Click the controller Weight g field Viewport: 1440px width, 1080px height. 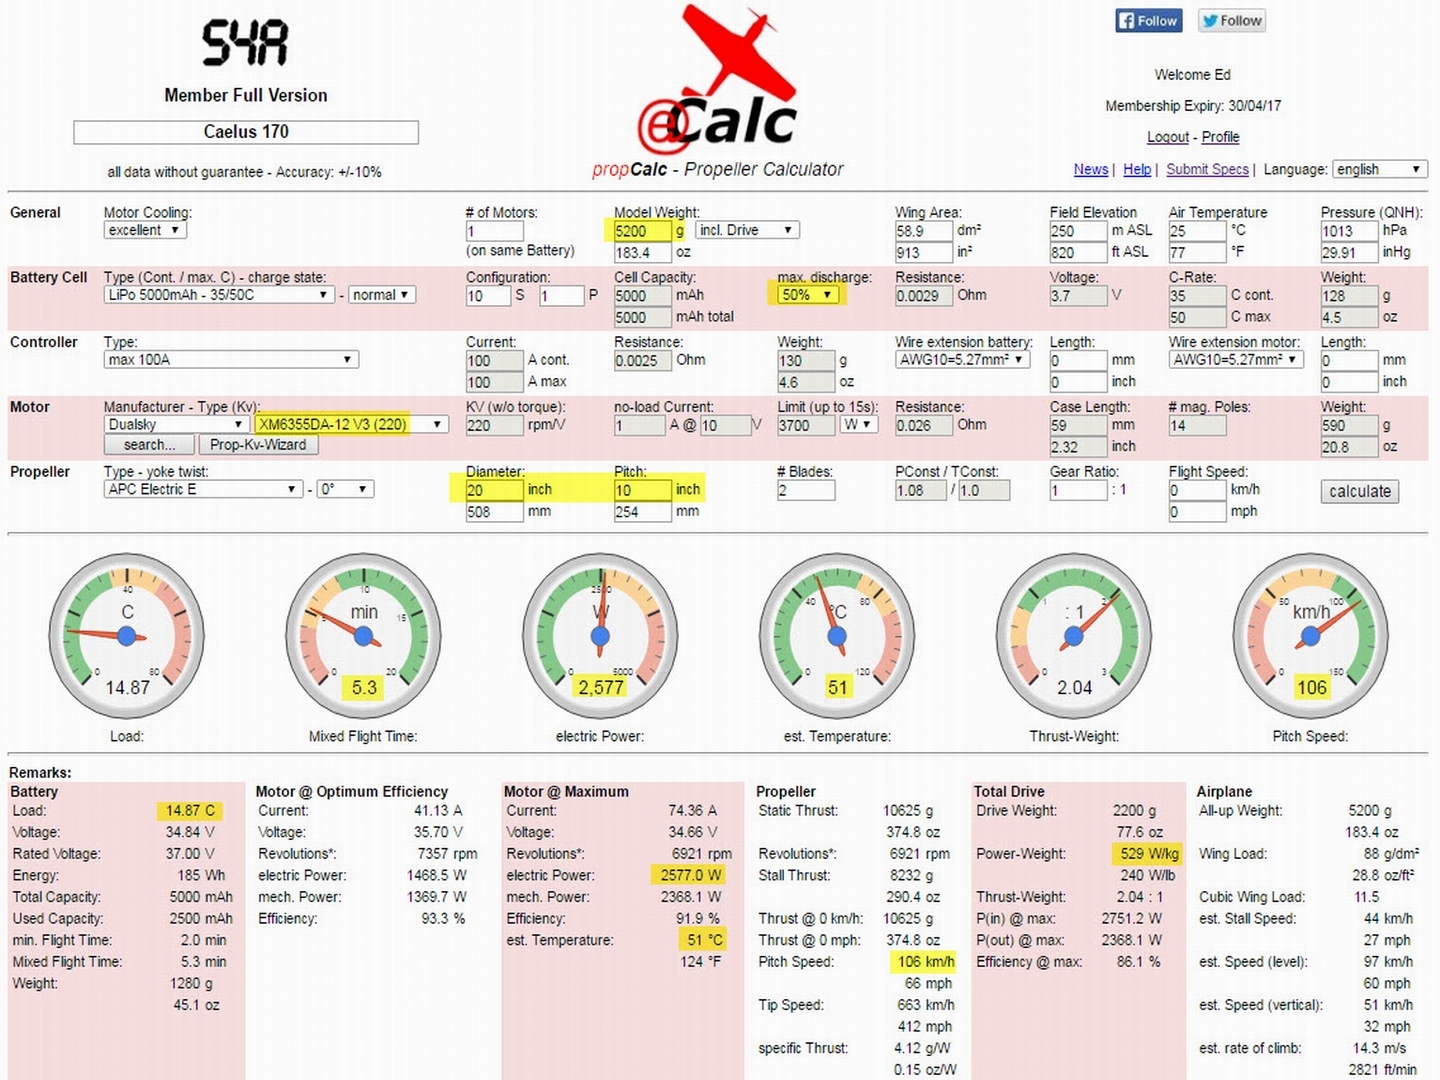(806, 361)
